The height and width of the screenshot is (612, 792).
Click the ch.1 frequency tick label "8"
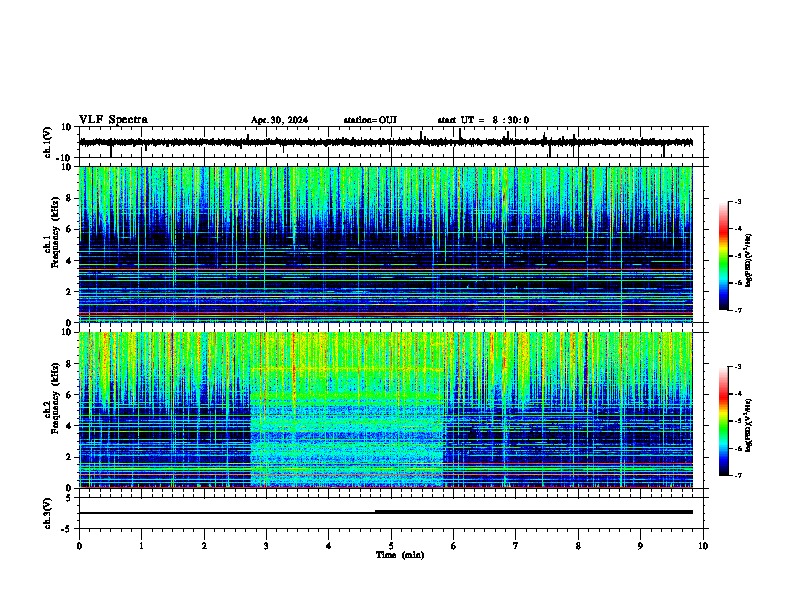[69, 198]
